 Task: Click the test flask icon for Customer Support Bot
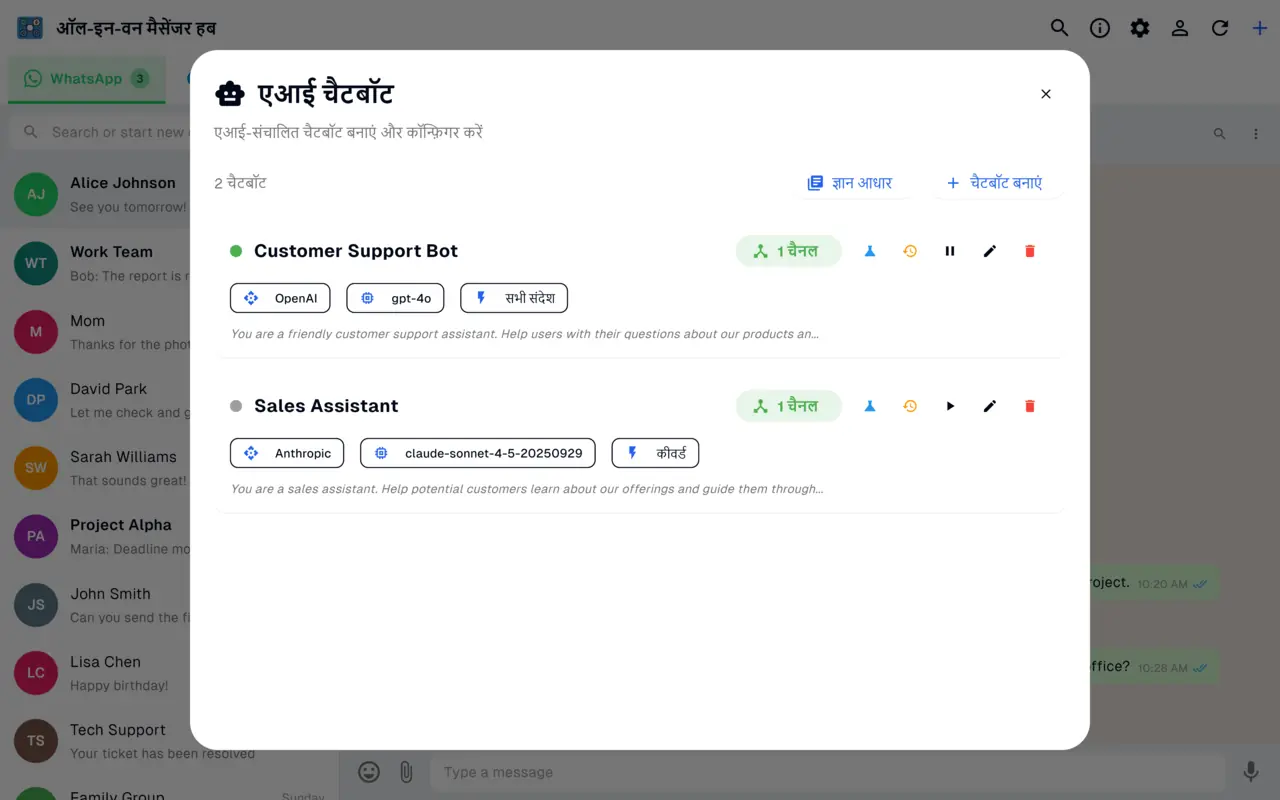(870, 251)
